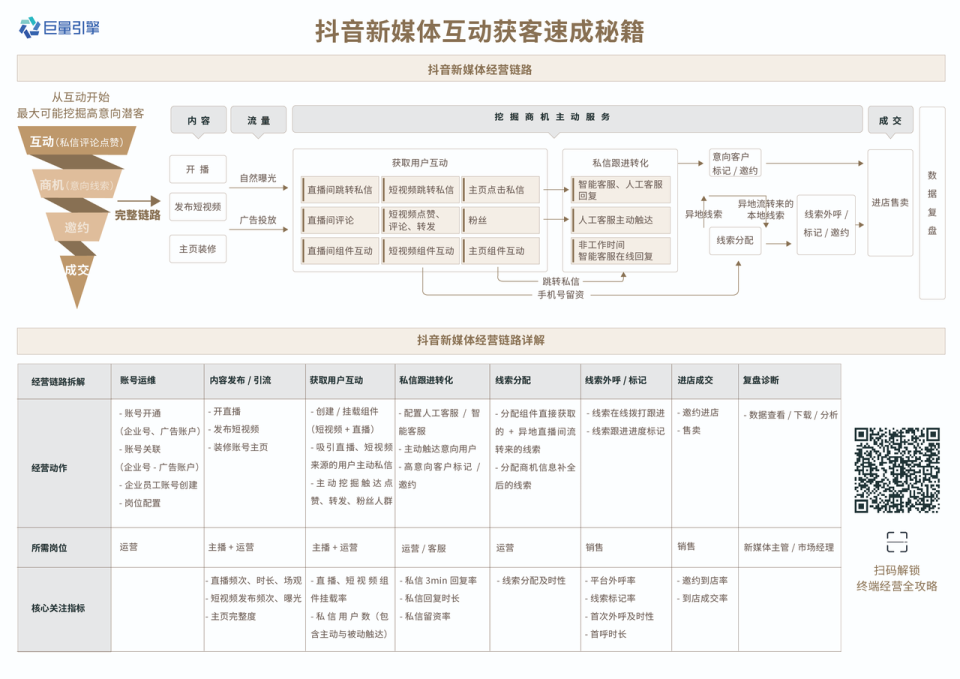Click the 异地线索 label
960x679 pixels.
point(703,214)
